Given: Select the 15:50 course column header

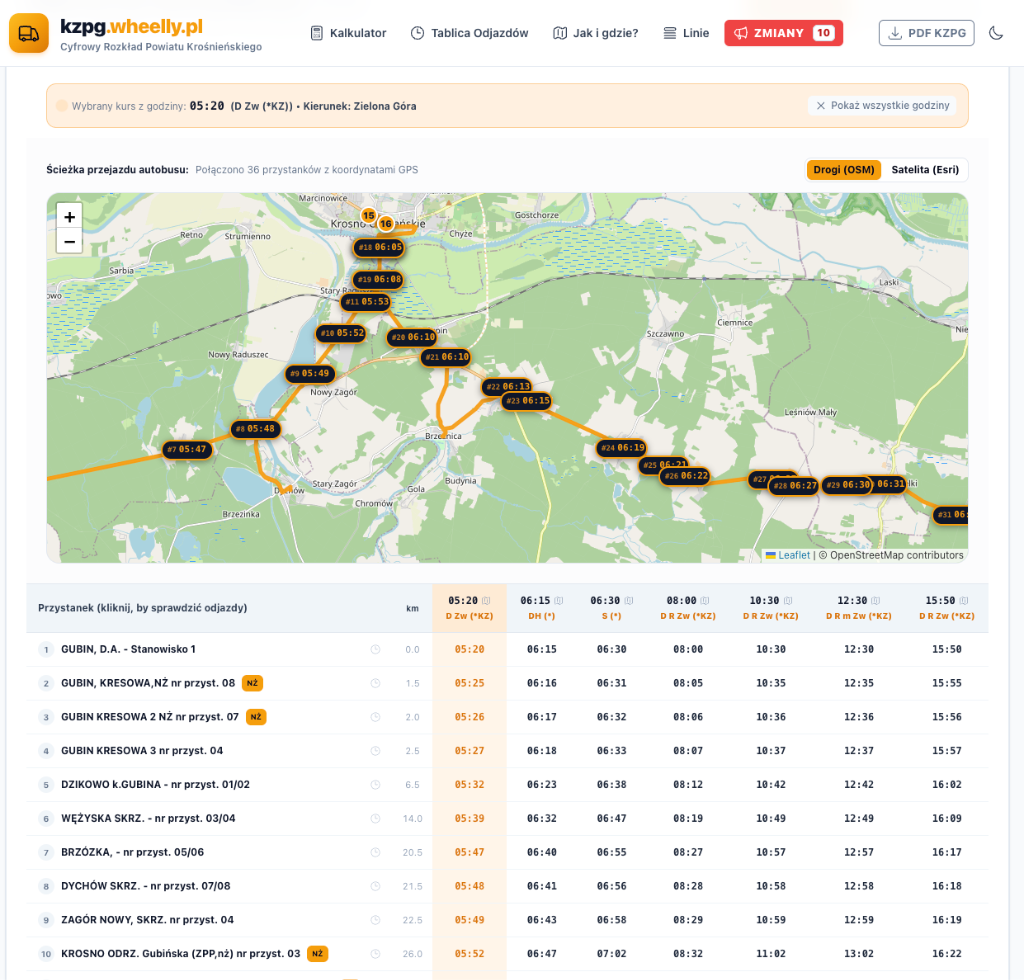Looking at the screenshot, I should pyautogui.click(x=946, y=608).
